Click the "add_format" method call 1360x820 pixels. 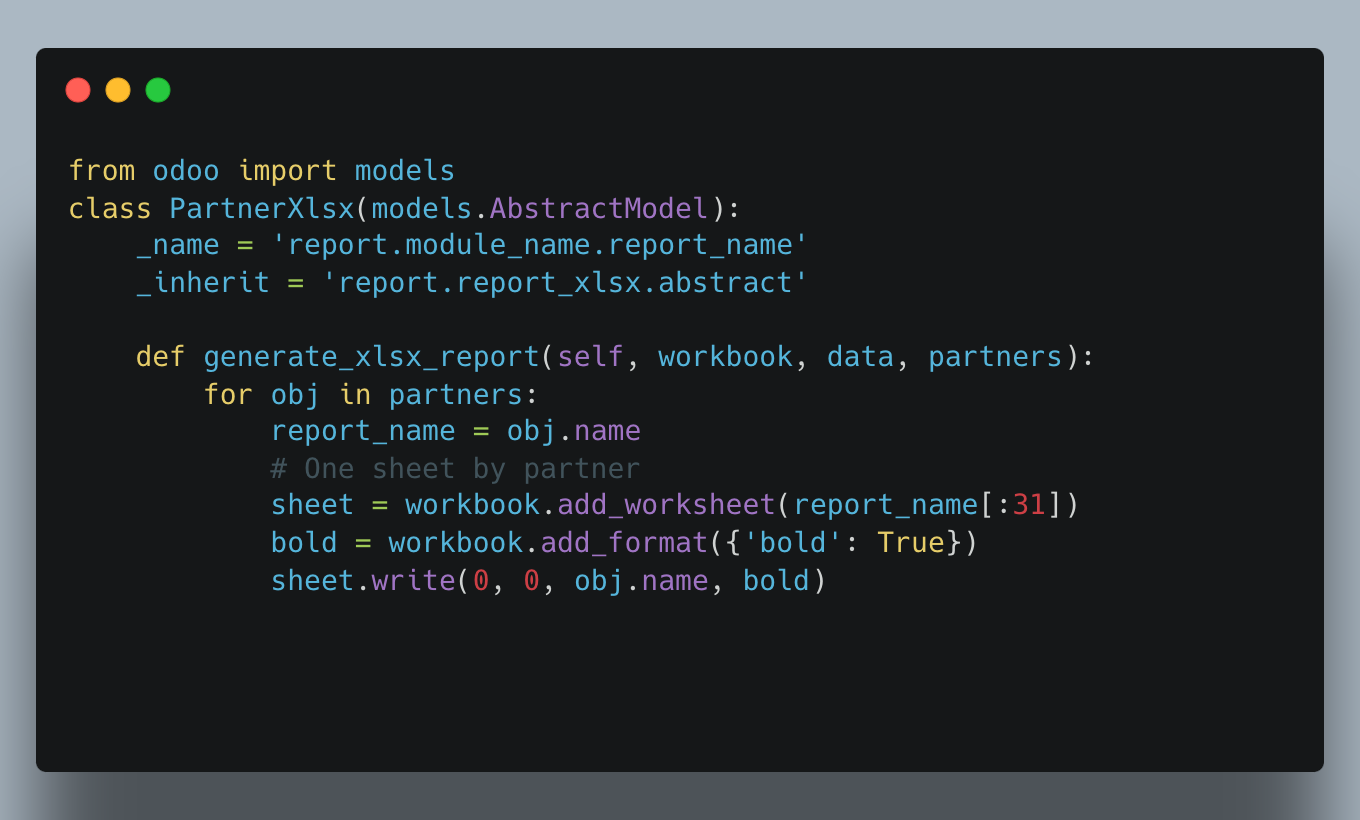point(624,542)
